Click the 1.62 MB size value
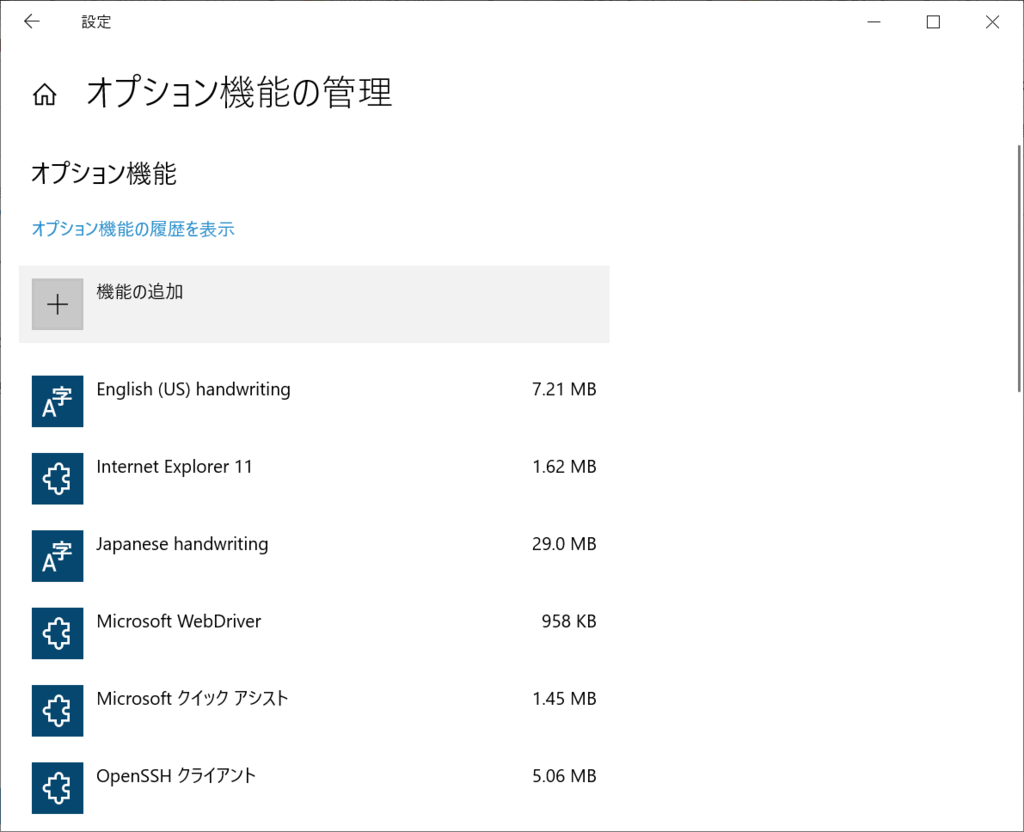This screenshot has width=1024, height=832. click(564, 466)
